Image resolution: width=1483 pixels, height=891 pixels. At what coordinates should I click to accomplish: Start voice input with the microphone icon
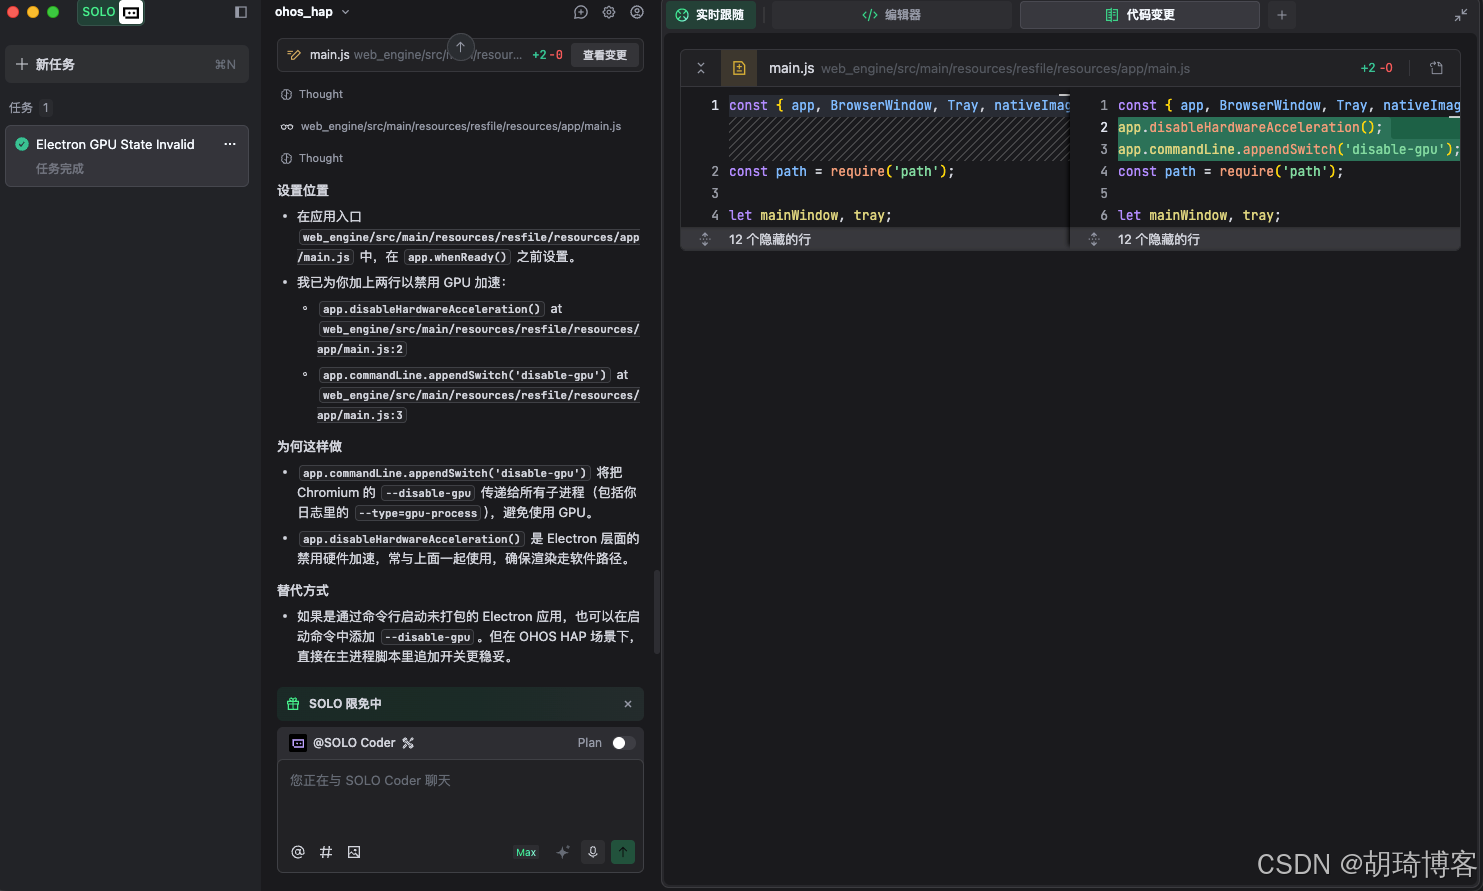593,852
